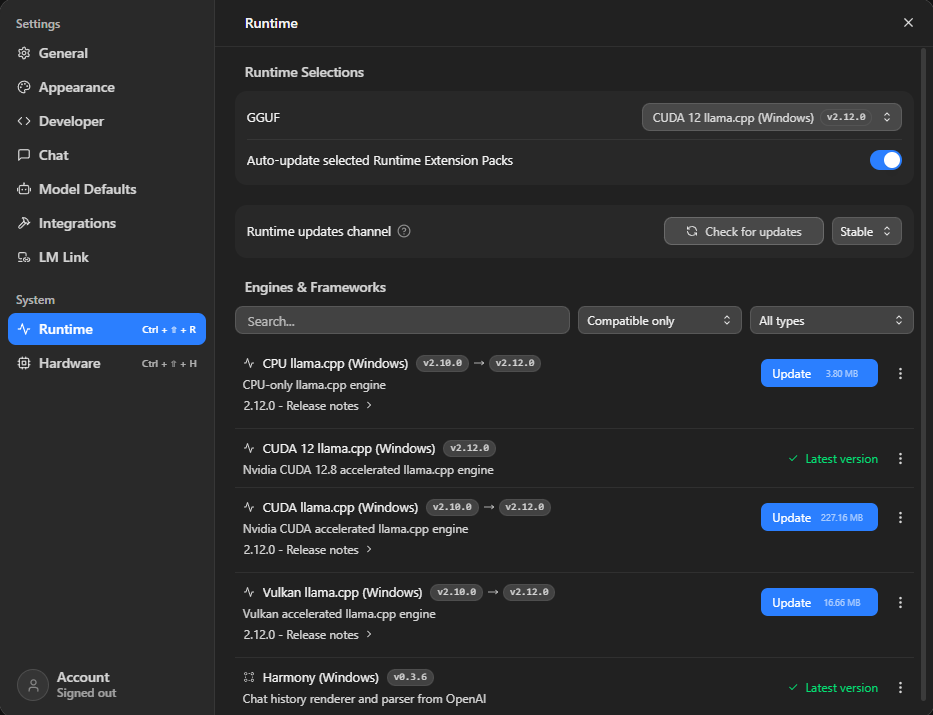
Task: Click the engines Search field
Action: tap(402, 321)
